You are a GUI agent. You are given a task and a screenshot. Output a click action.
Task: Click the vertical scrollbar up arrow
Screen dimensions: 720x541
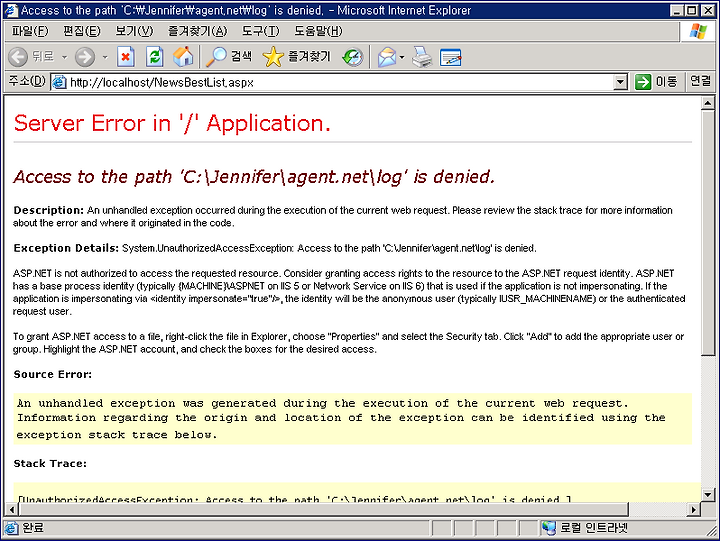click(x=708, y=103)
